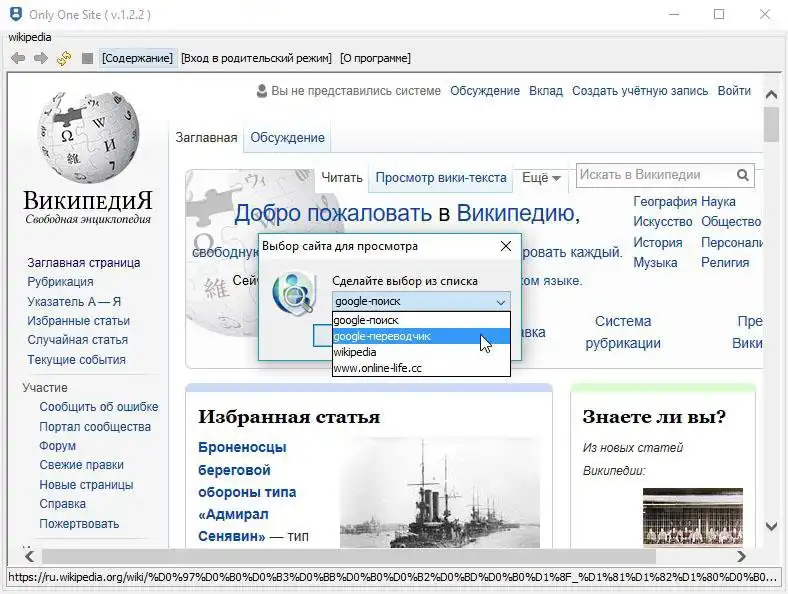Click the Войти link

pos(734,91)
